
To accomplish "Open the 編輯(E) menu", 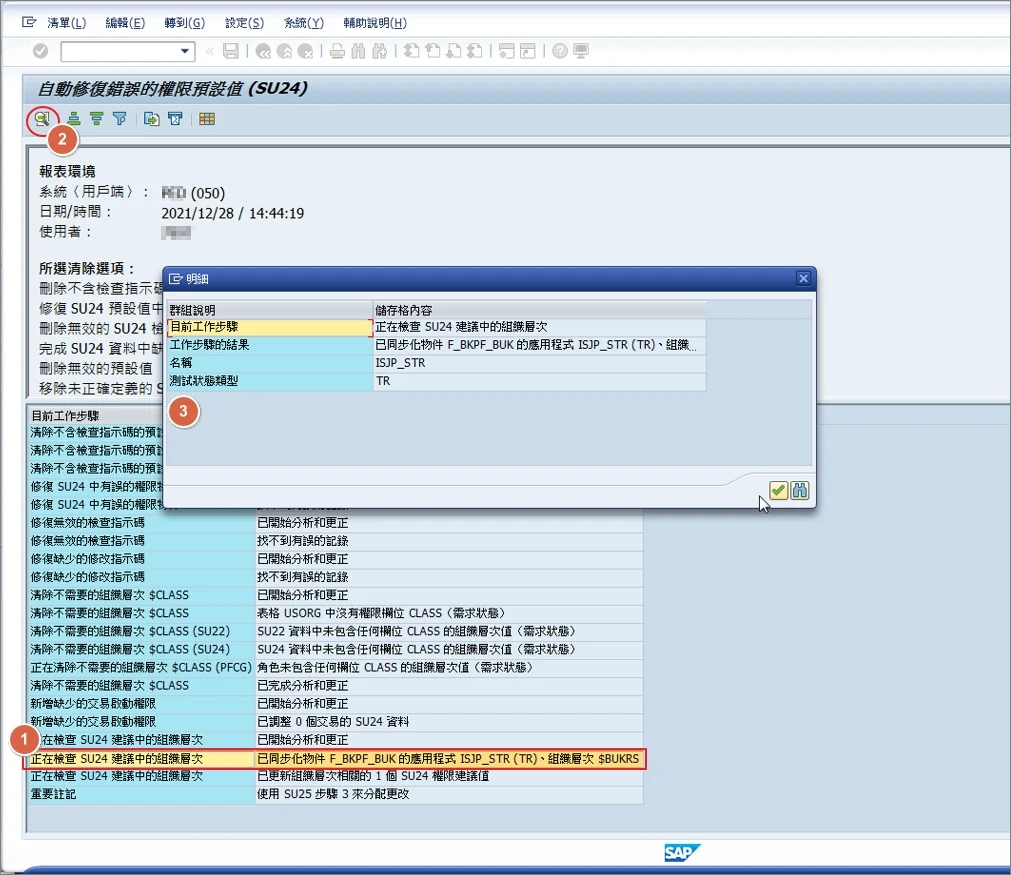I will click(125, 23).
